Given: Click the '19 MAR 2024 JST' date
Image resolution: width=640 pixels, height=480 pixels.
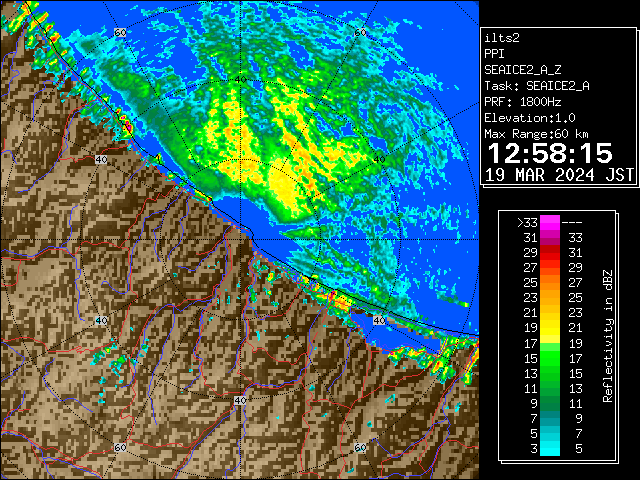Looking at the screenshot, I should click(x=560, y=175).
